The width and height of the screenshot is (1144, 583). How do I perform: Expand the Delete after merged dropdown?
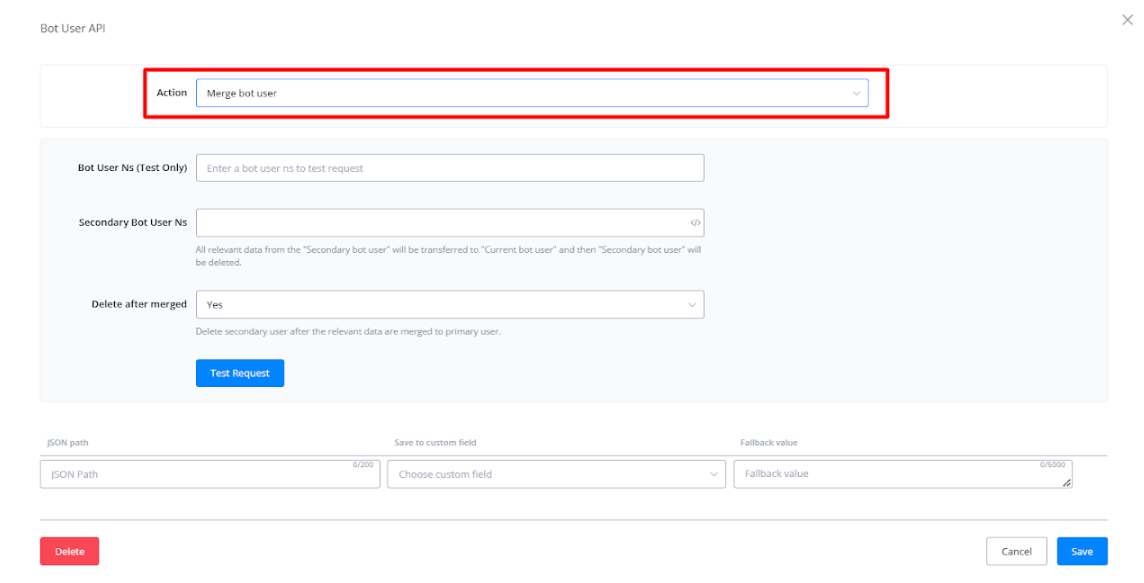(x=449, y=304)
